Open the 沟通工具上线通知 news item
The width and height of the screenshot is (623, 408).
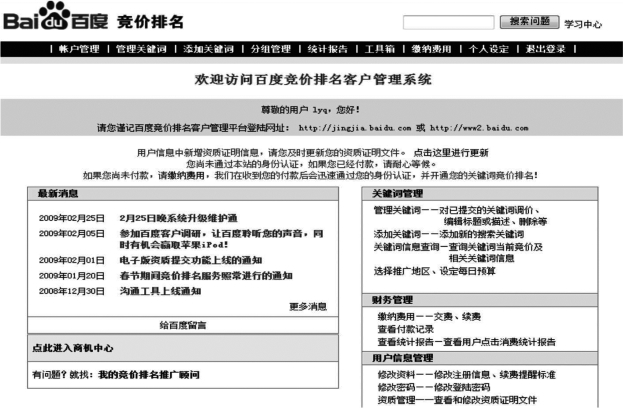coord(160,291)
